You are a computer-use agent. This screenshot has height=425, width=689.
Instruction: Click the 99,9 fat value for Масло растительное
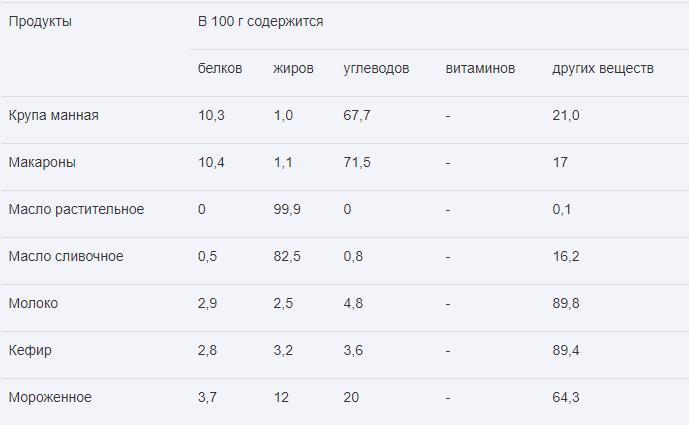pos(287,209)
